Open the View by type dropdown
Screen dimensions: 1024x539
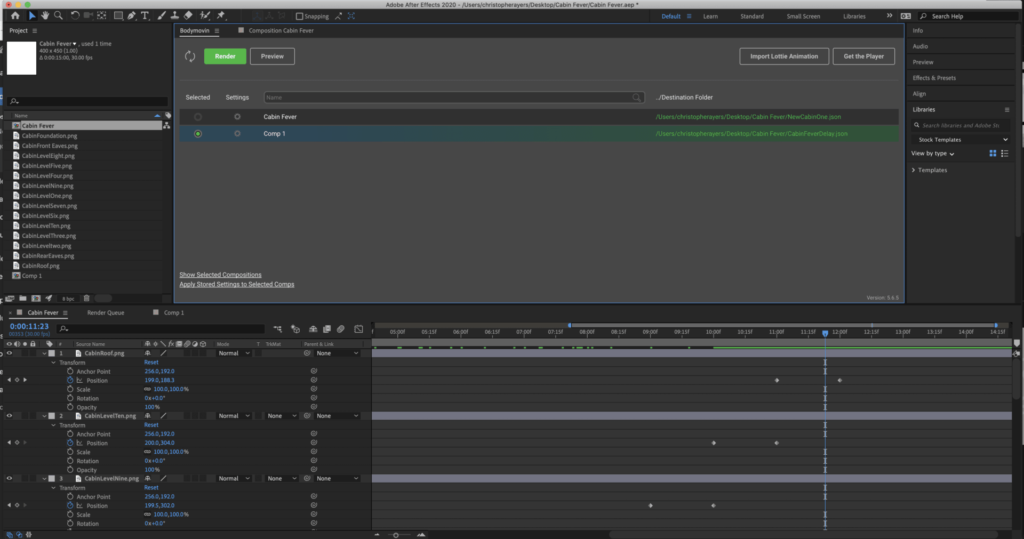coord(933,154)
